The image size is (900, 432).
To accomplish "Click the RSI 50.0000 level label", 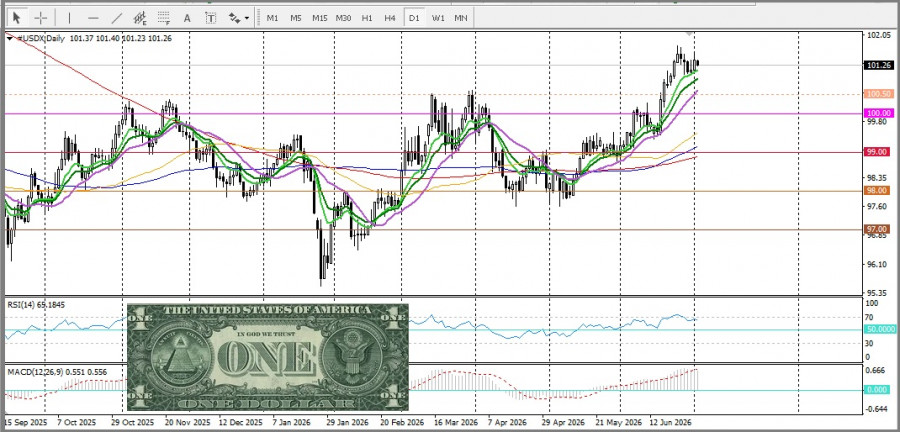I will click(879, 329).
